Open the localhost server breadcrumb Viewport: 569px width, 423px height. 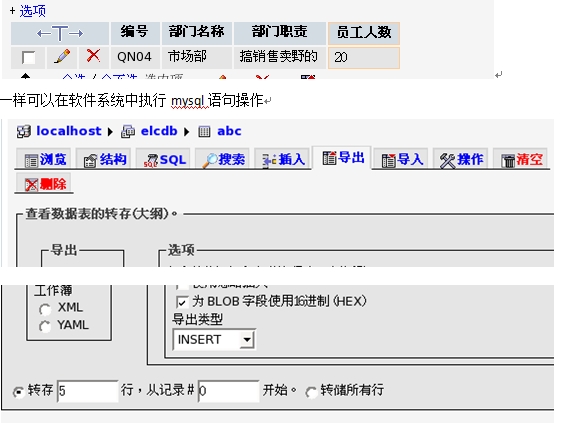click(69, 131)
